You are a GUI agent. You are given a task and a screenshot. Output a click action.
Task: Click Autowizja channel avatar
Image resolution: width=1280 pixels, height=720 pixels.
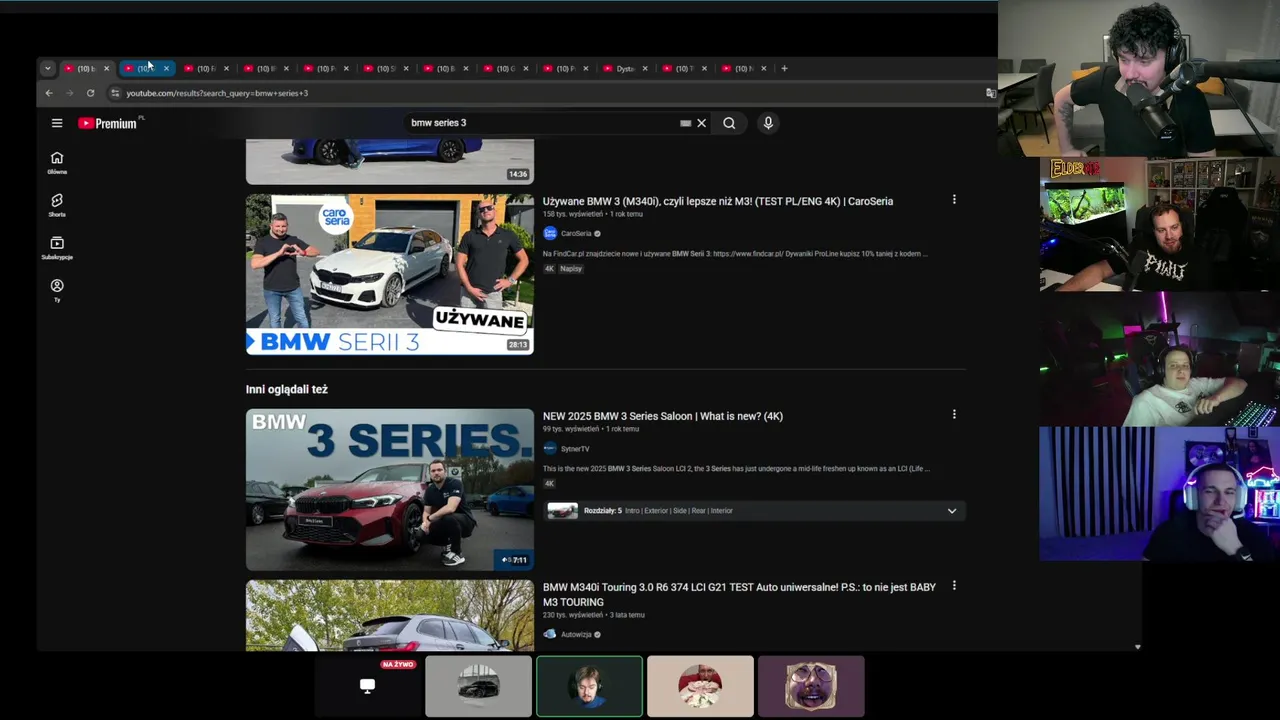(x=550, y=634)
